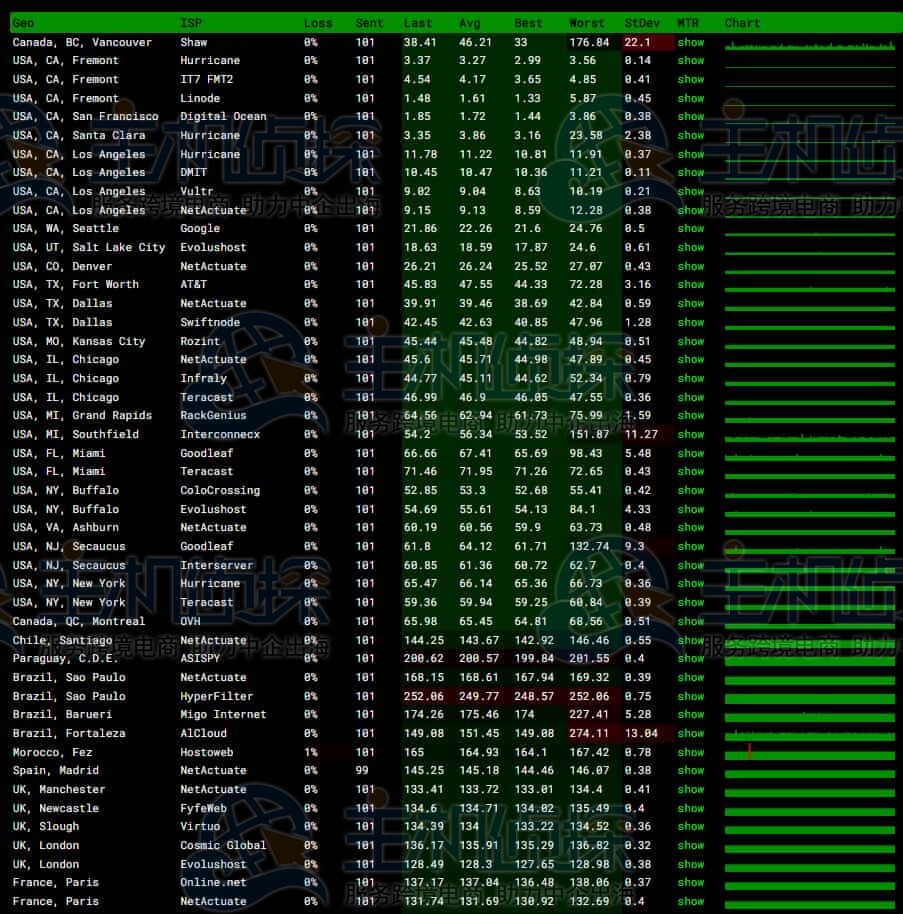Click the Vancouver Shaw latency chart
Image resolution: width=903 pixels, height=914 pixels.
point(810,44)
